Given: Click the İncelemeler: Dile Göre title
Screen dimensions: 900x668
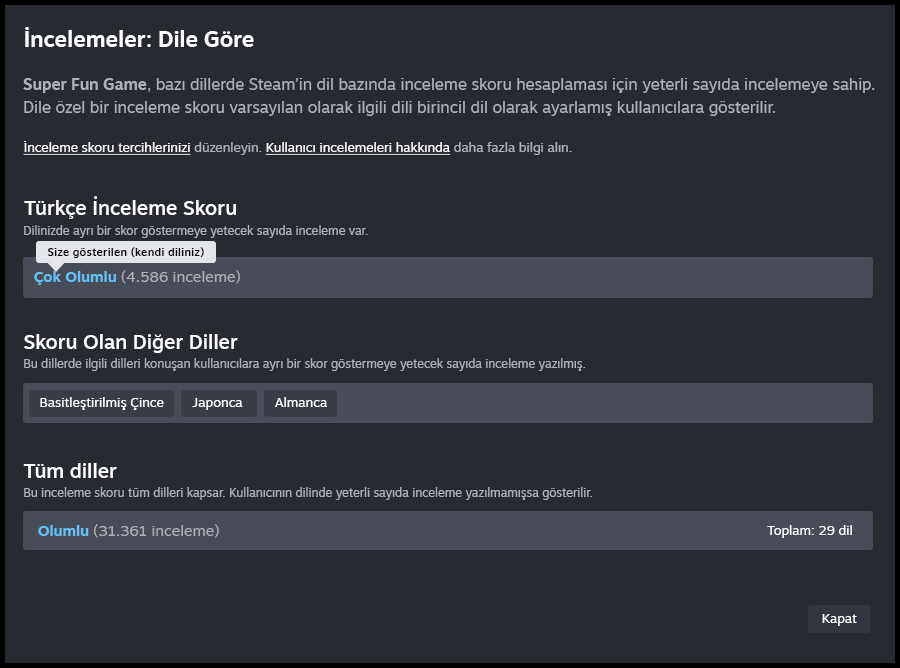Looking at the screenshot, I should pos(138,40).
